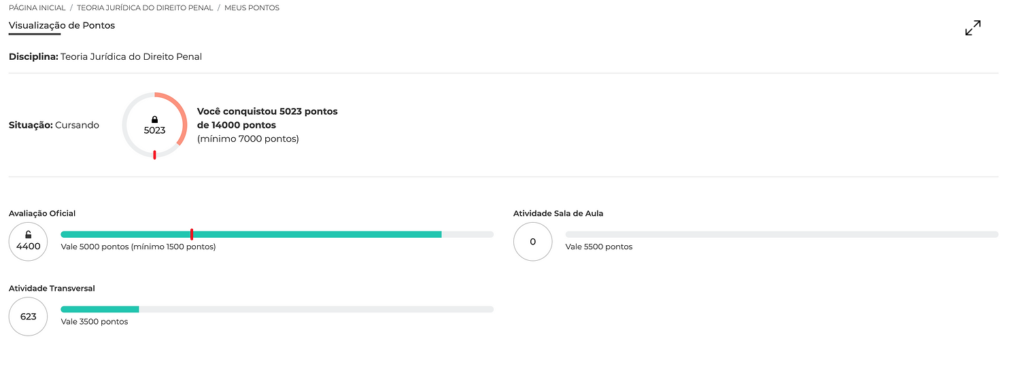Image resolution: width=1024 pixels, height=379 pixels.
Task: Click the Situação: Cursando status label
Action: click(x=54, y=125)
